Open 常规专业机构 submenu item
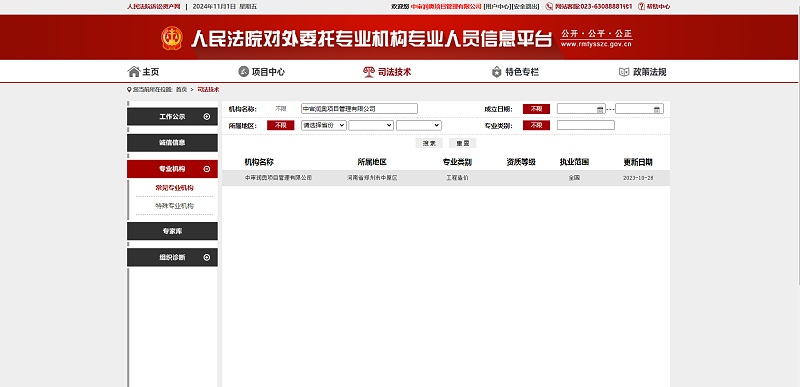 (x=174, y=188)
